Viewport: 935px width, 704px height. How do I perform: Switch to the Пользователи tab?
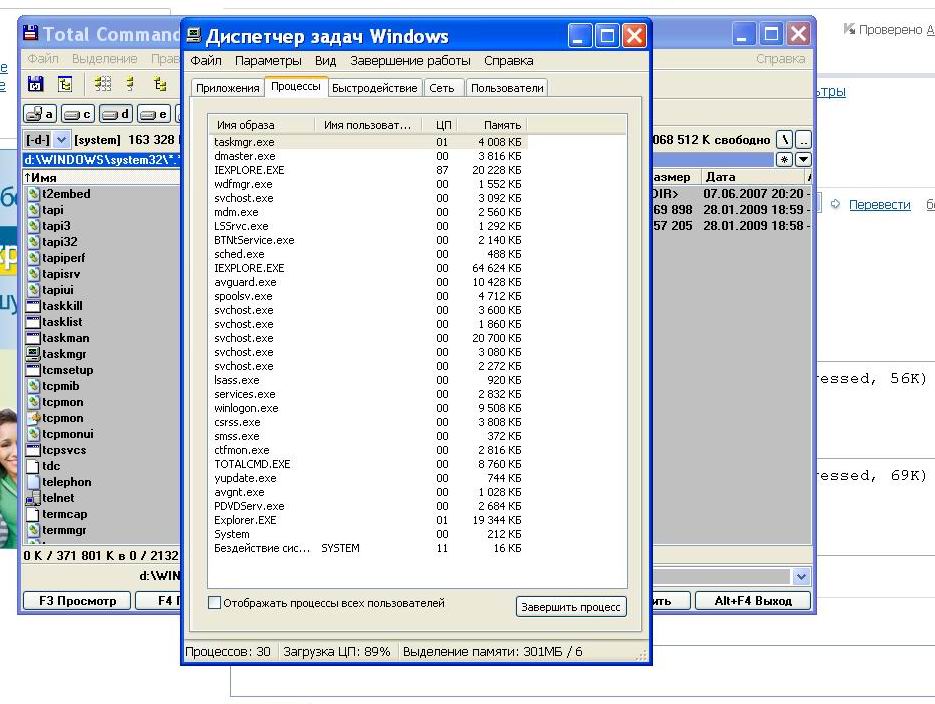tap(507, 88)
